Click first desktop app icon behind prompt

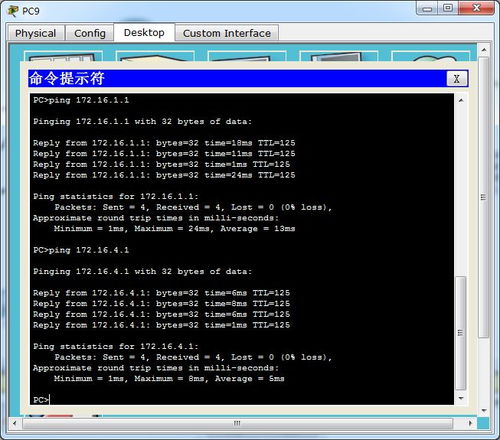[63, 56]
